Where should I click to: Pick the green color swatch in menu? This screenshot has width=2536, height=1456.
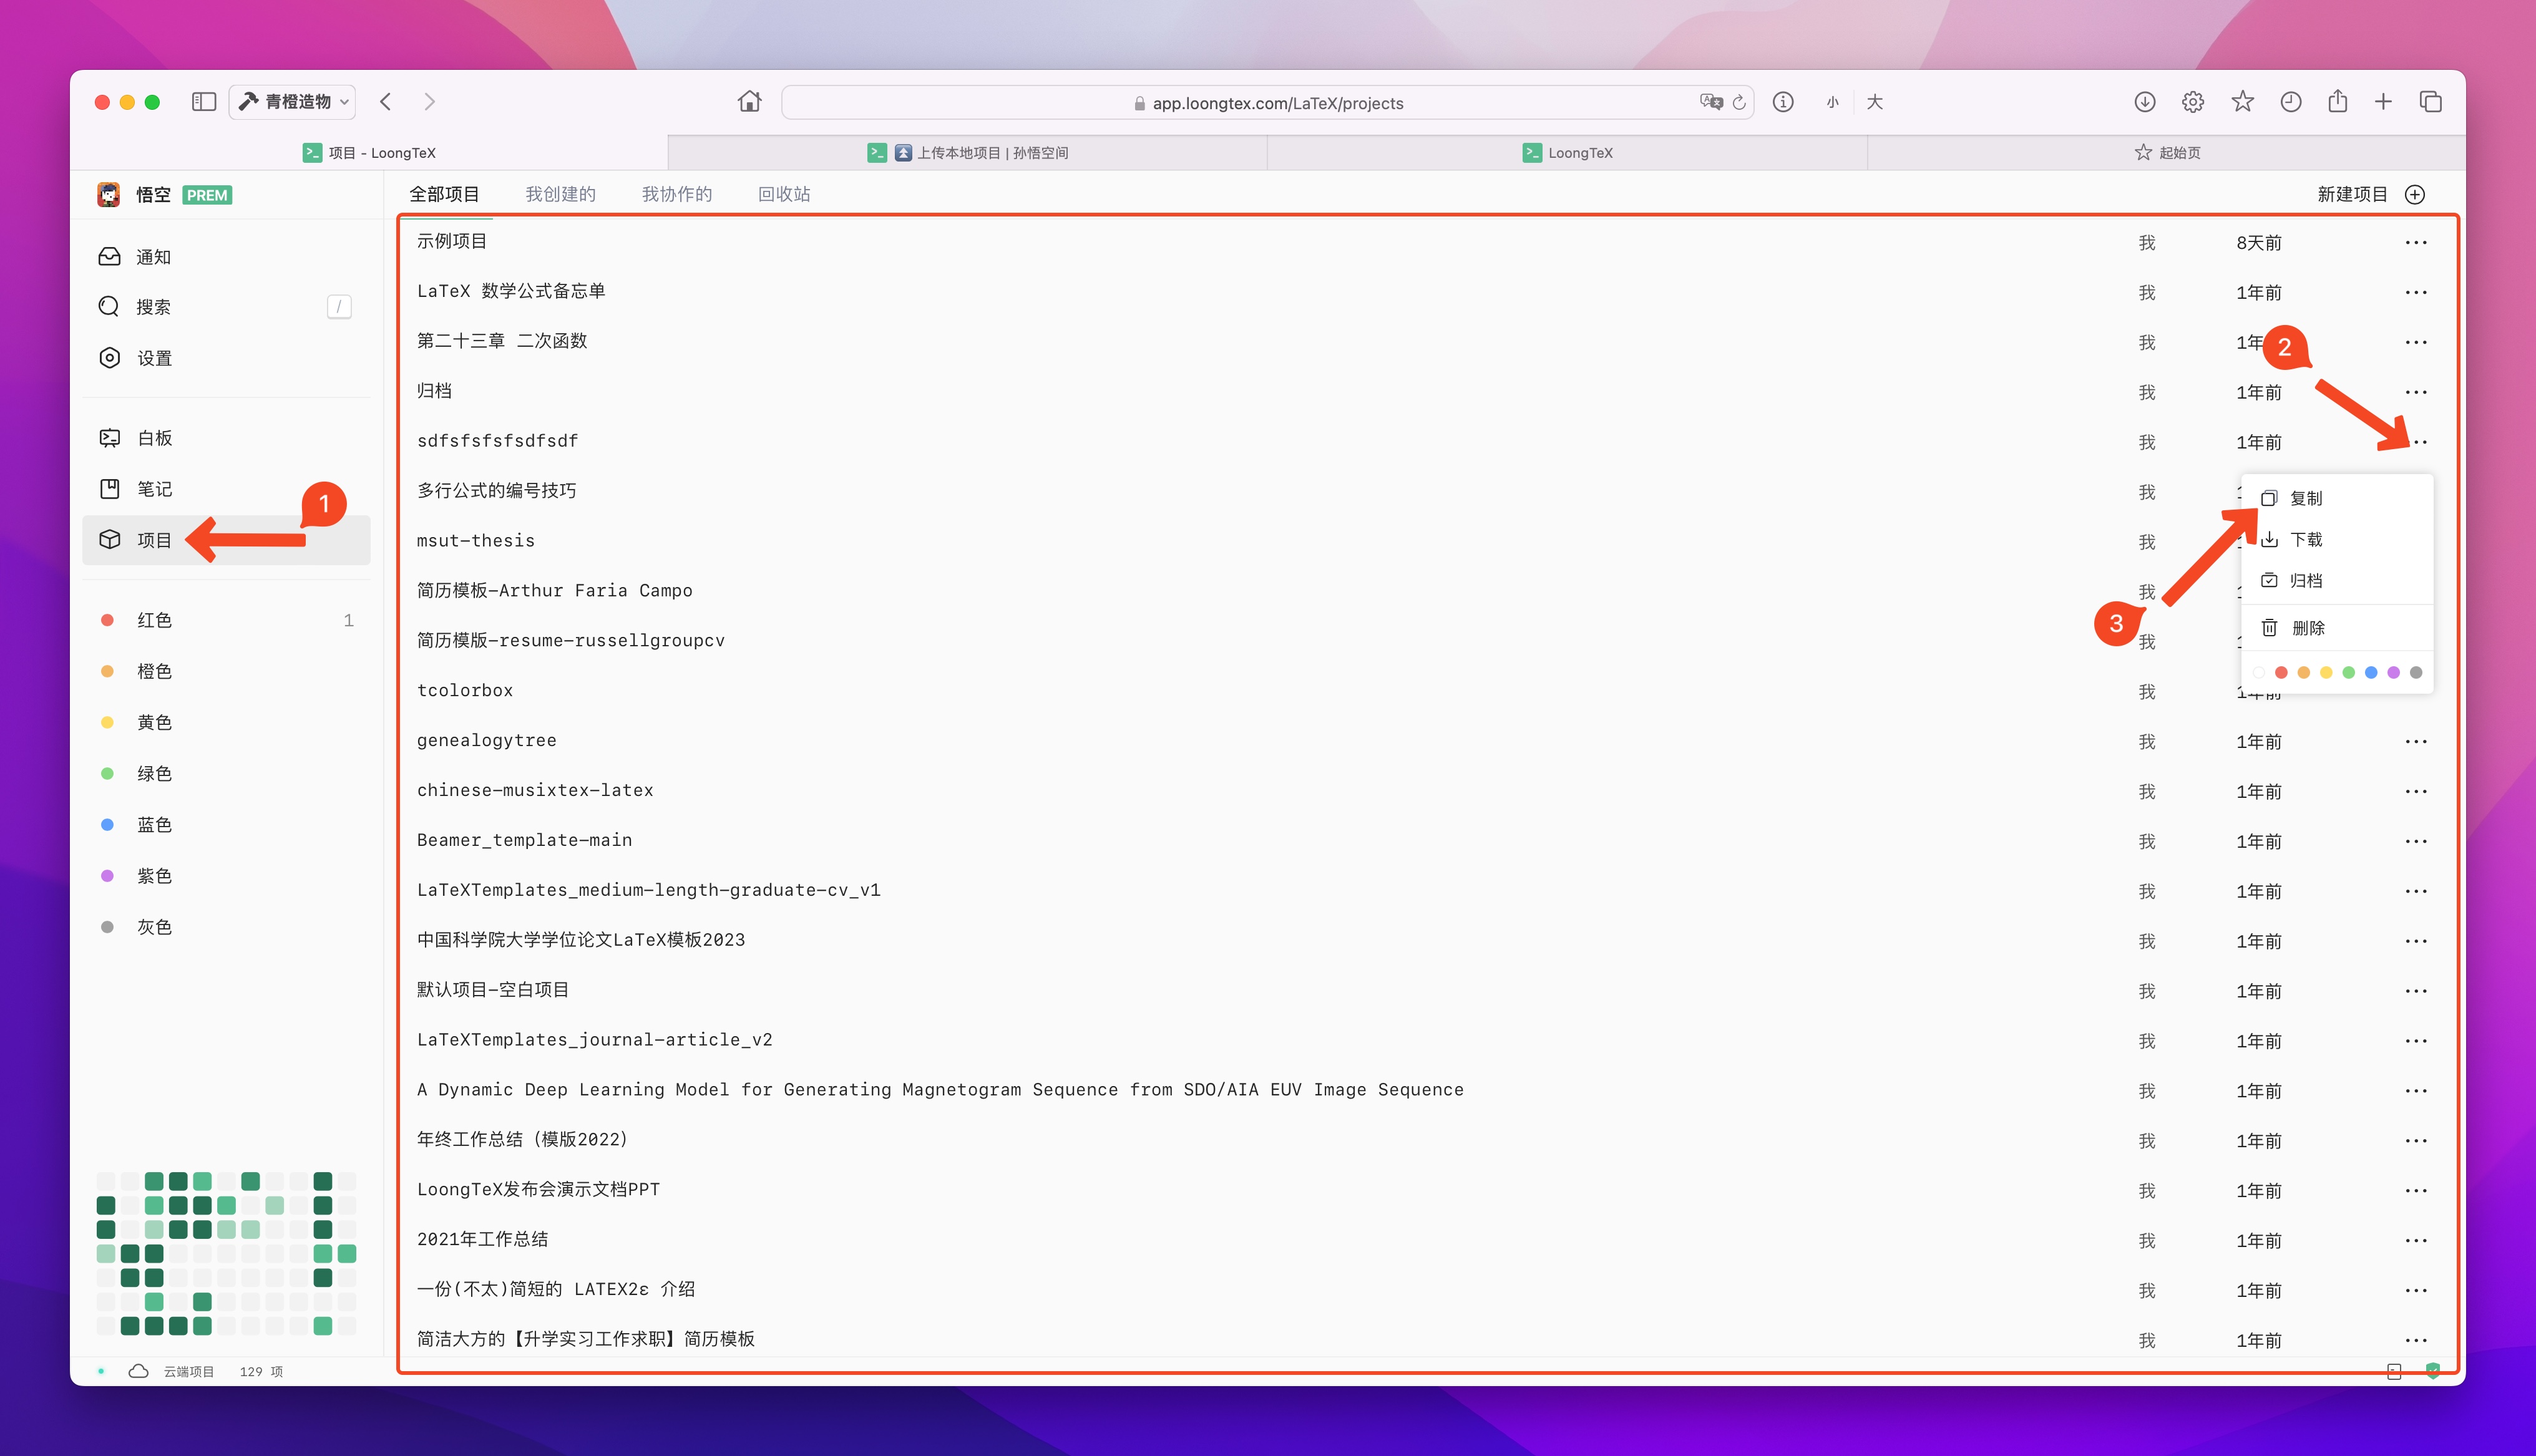(2349, 673)
